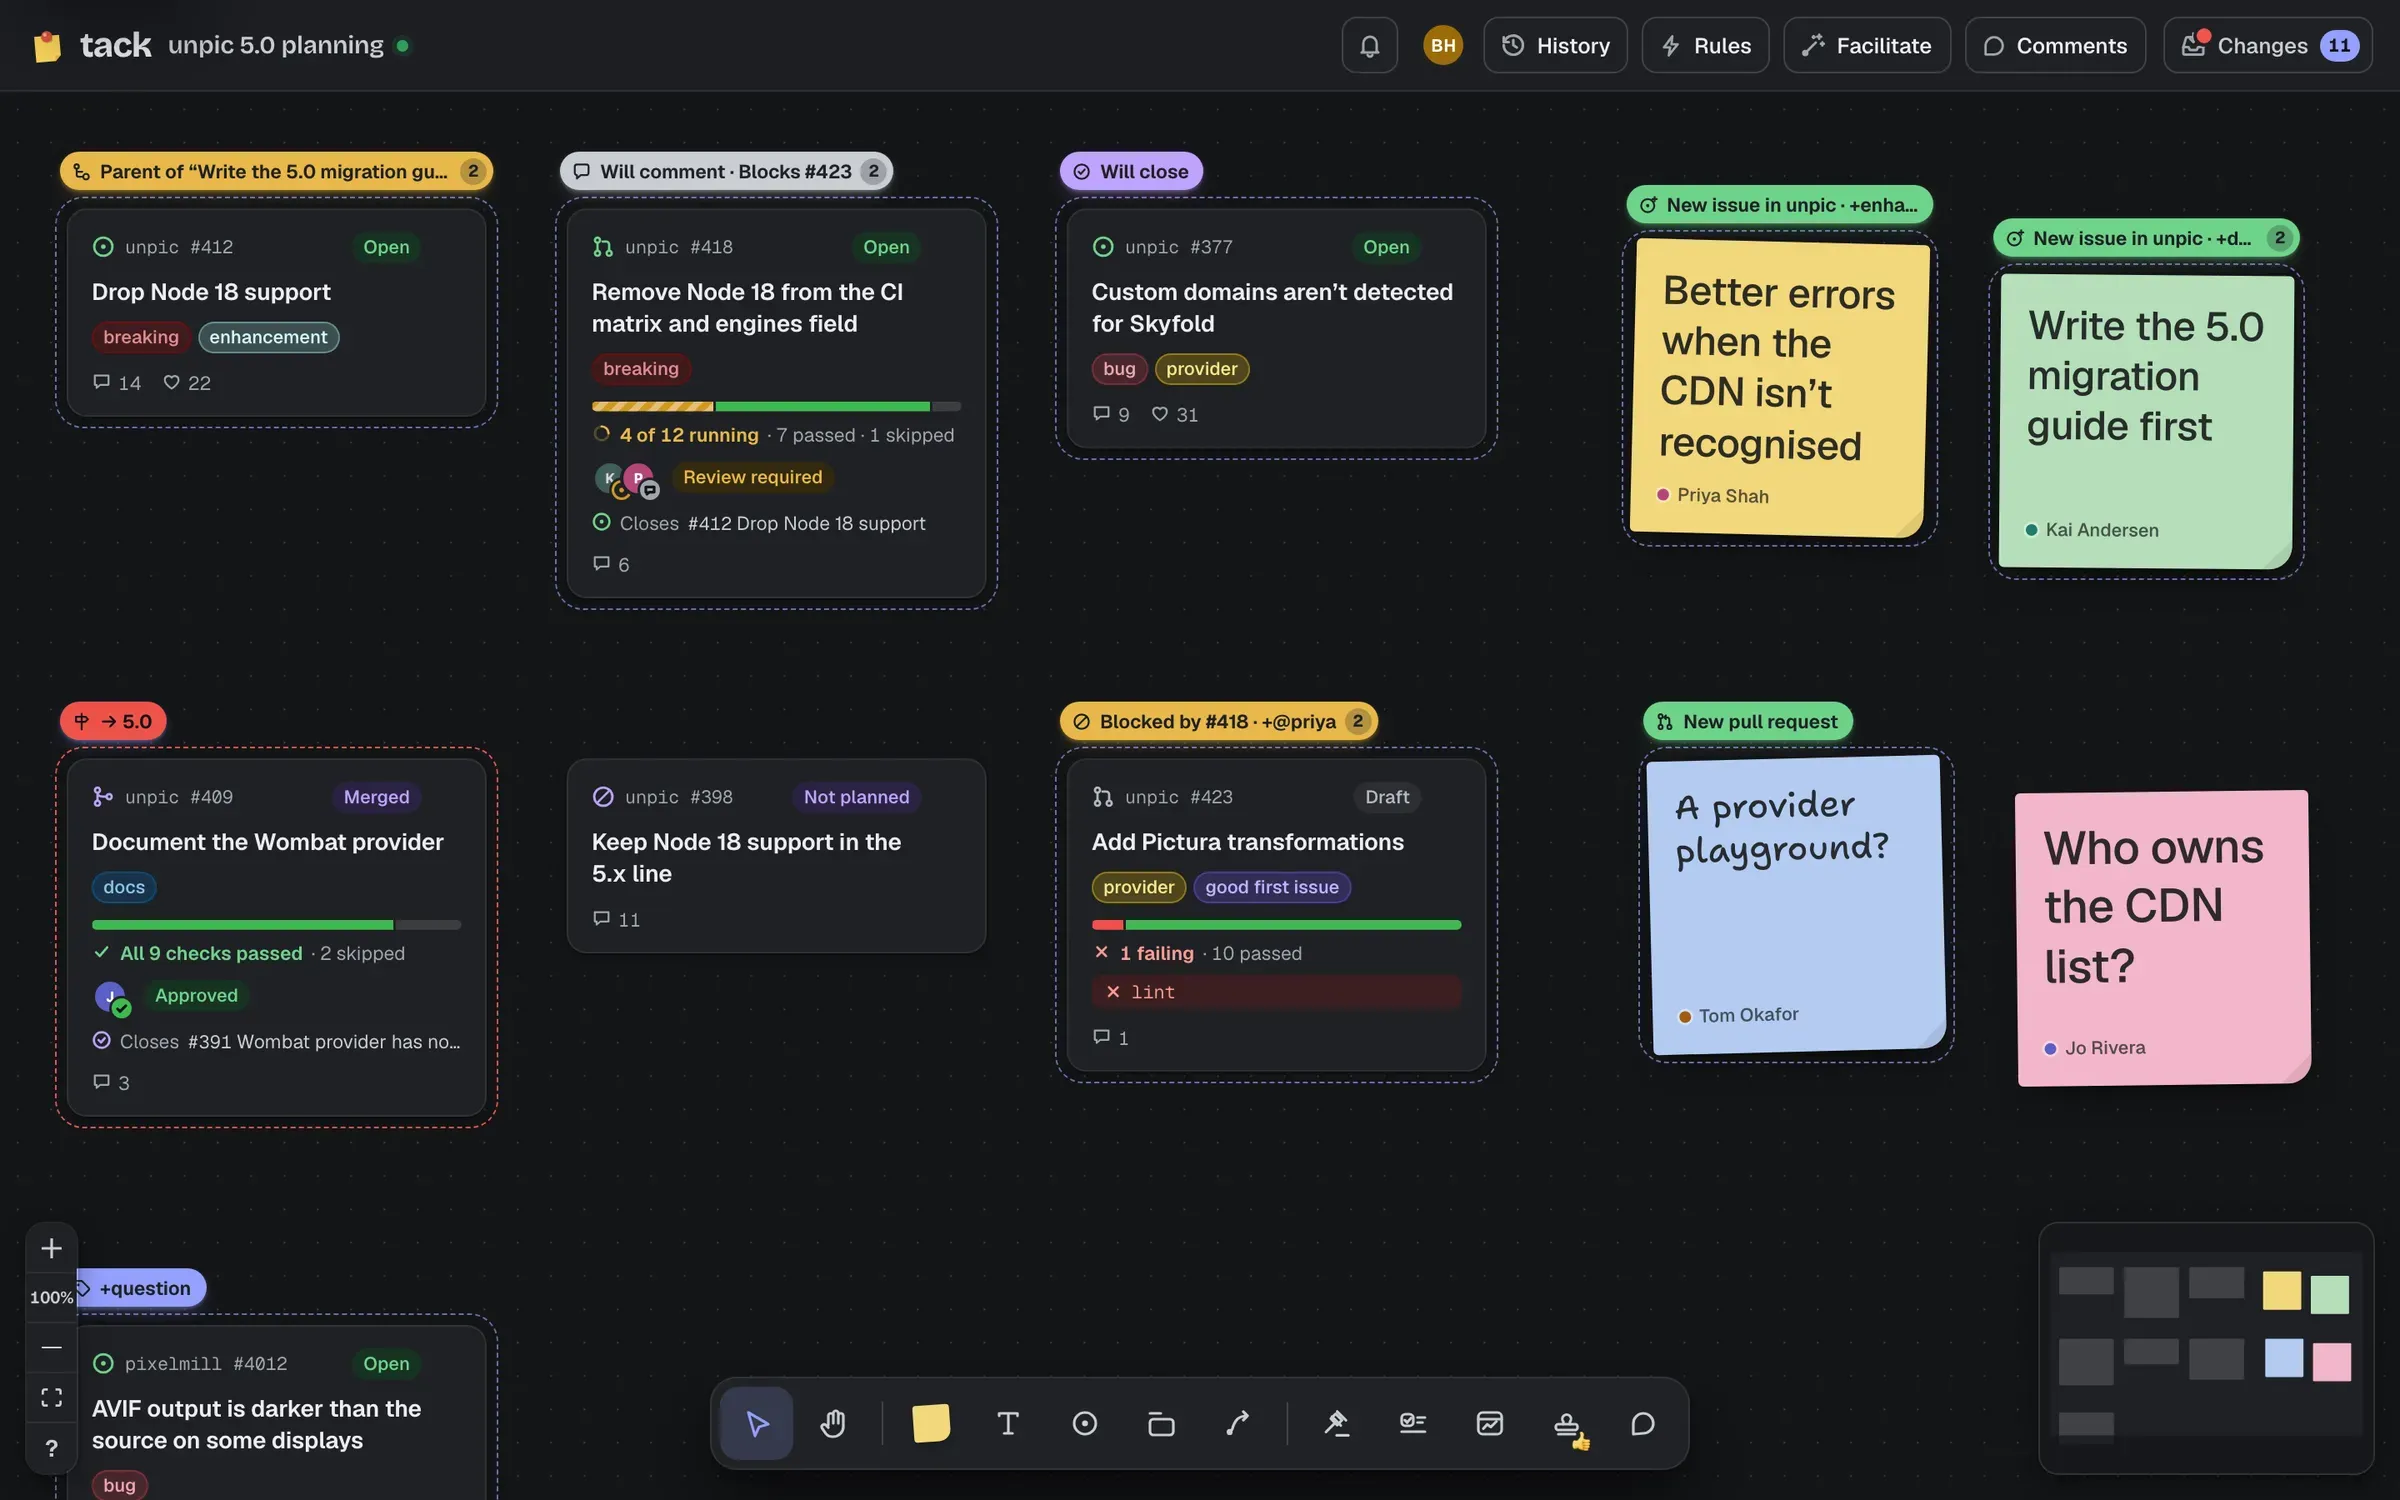
Task: Fit board to screen icon
Action: tap(51, 1397)
